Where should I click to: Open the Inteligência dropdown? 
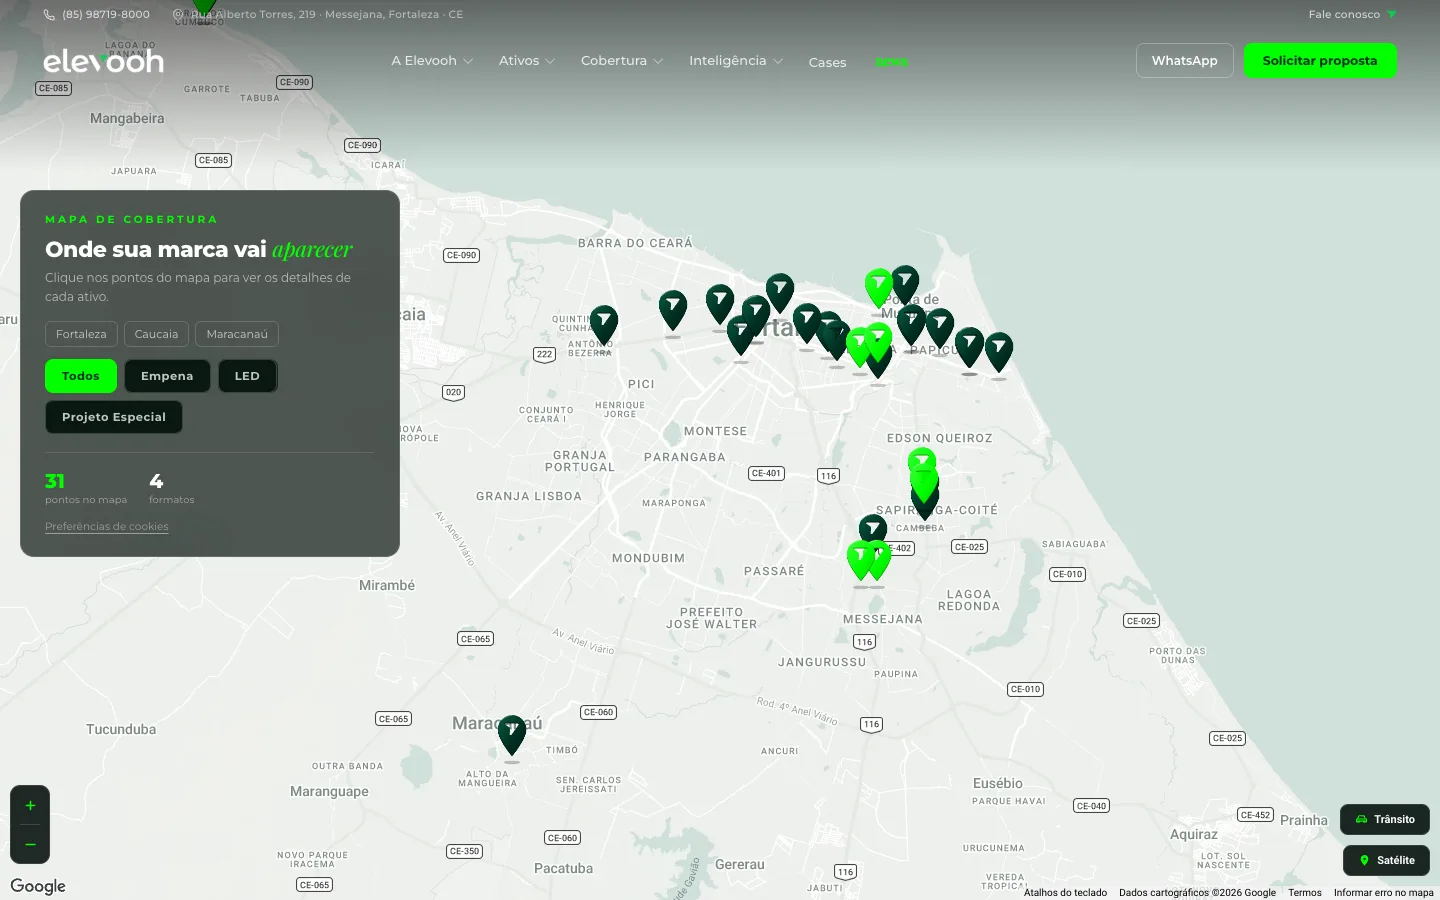[736, 61]
